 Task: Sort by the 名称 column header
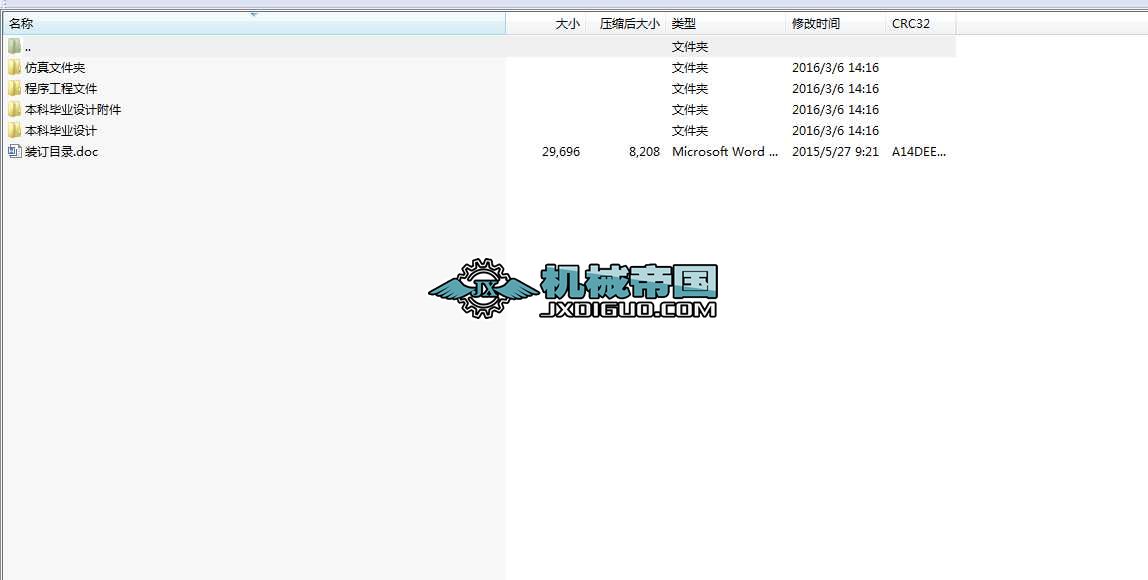[253, 23]
